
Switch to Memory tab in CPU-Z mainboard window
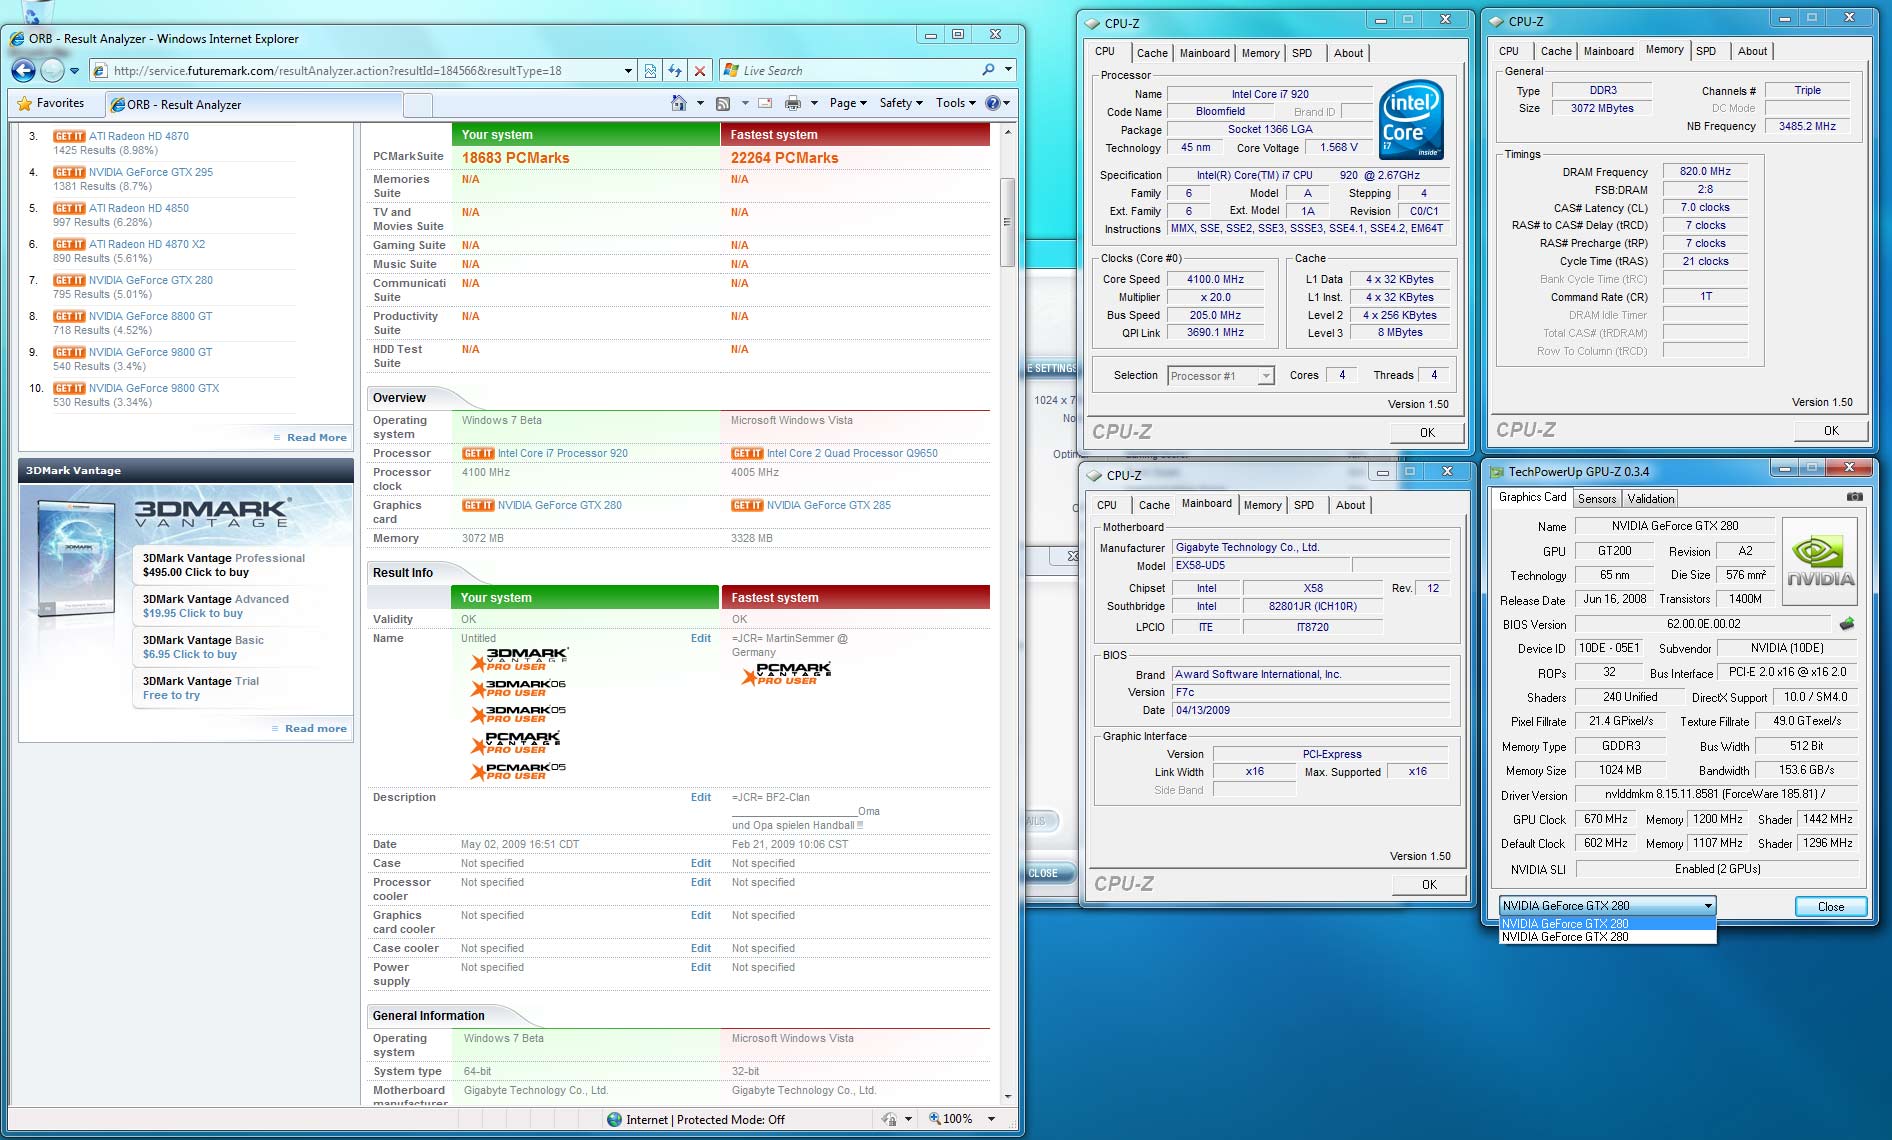1262,505
